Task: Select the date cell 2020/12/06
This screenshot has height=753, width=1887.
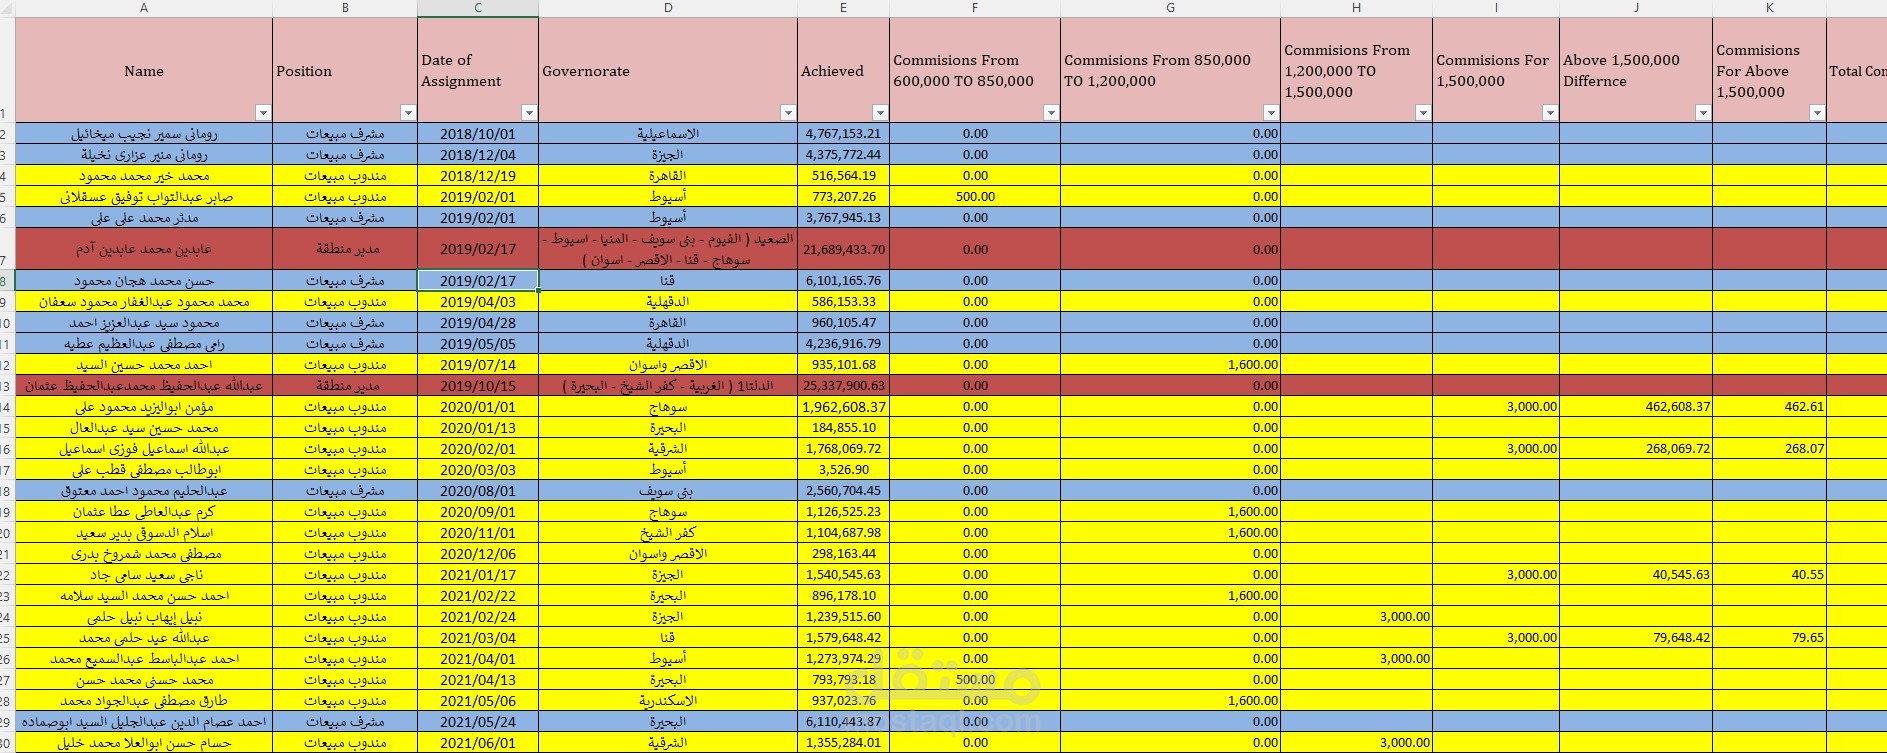Action: tap(478, 554)
